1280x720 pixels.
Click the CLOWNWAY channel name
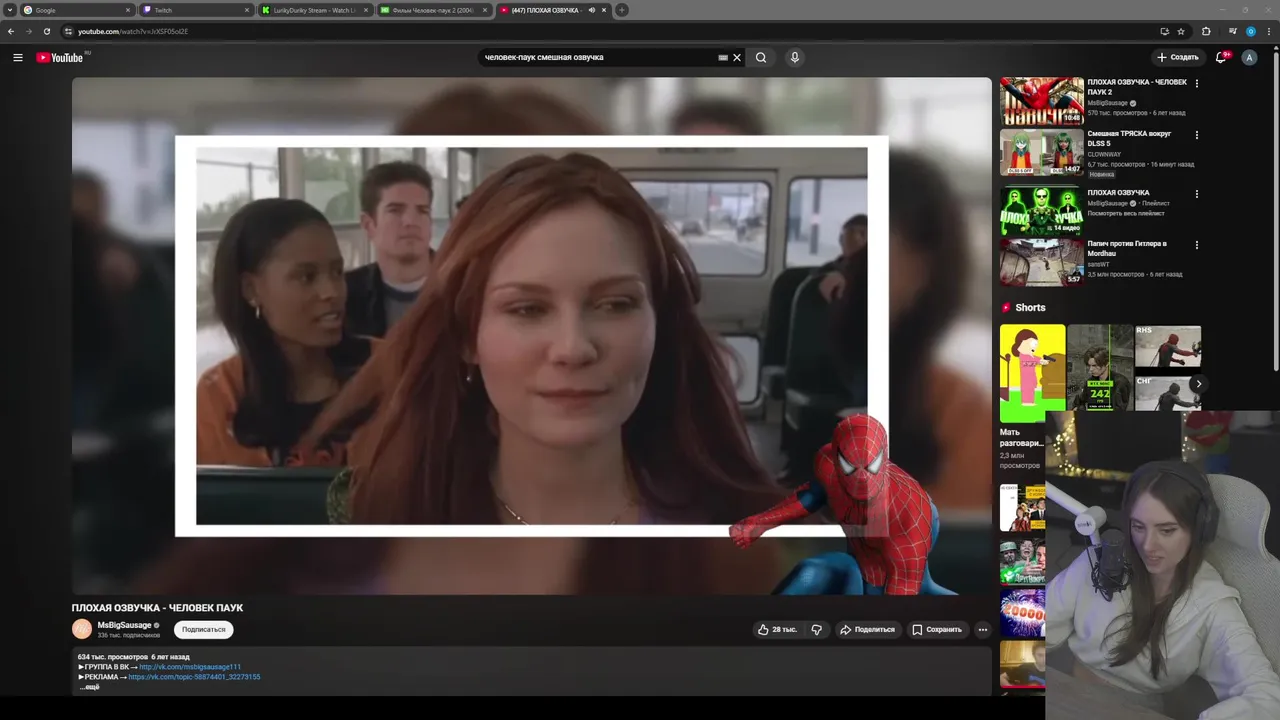tap(1104, 154)
